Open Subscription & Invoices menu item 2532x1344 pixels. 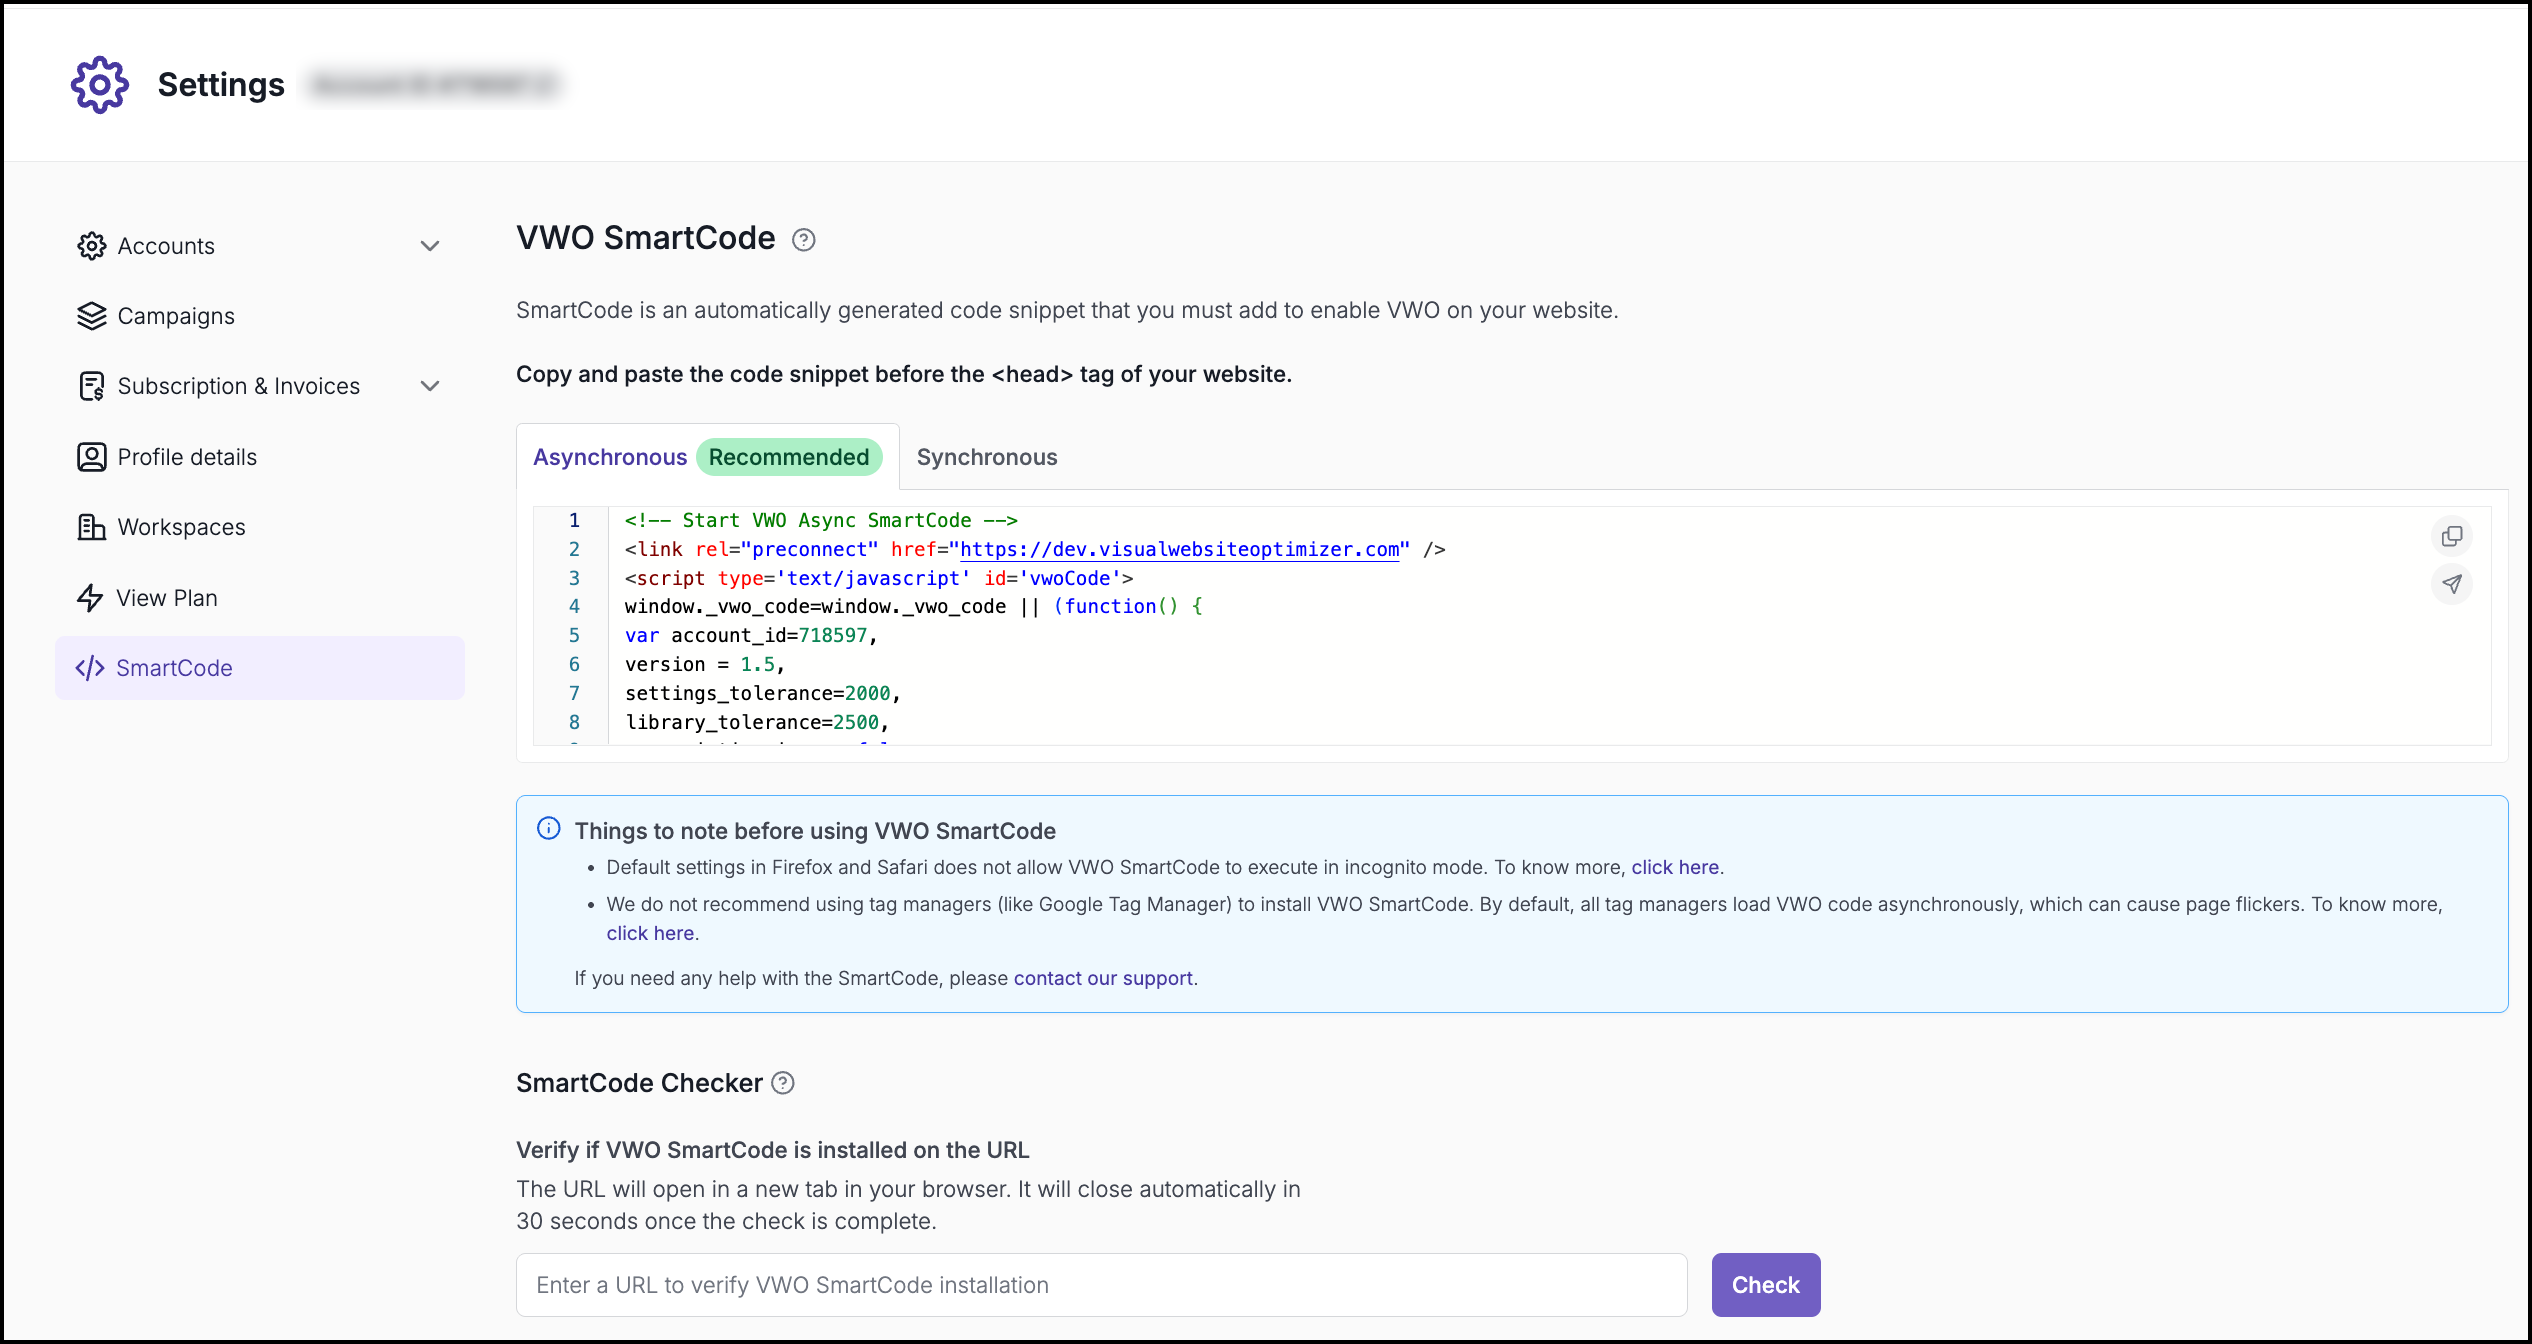click(260, 386)
